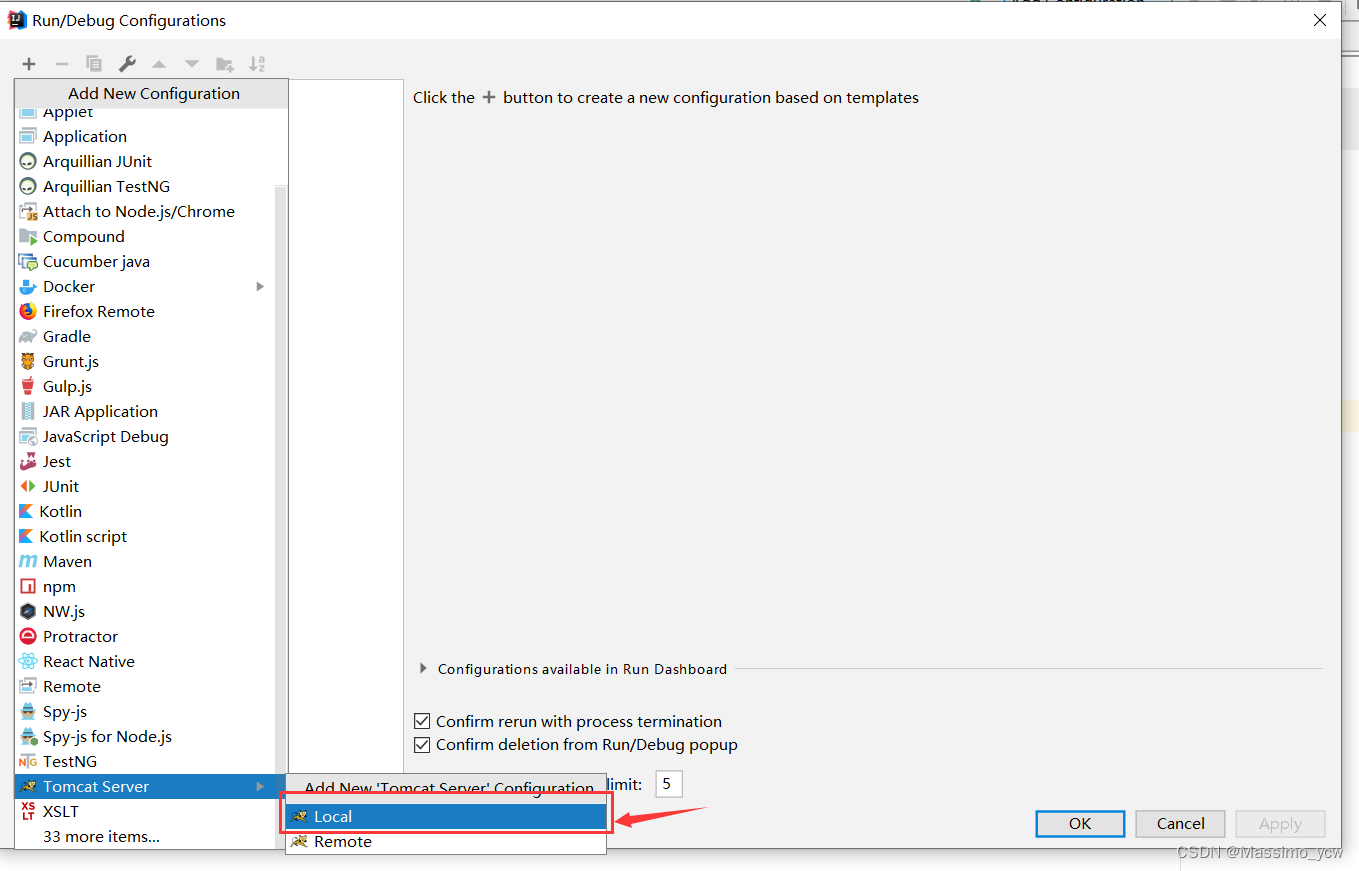Viewport: 1359px width, 871px height.
Task: Click the Grunt.js icon
Action: 28,361
